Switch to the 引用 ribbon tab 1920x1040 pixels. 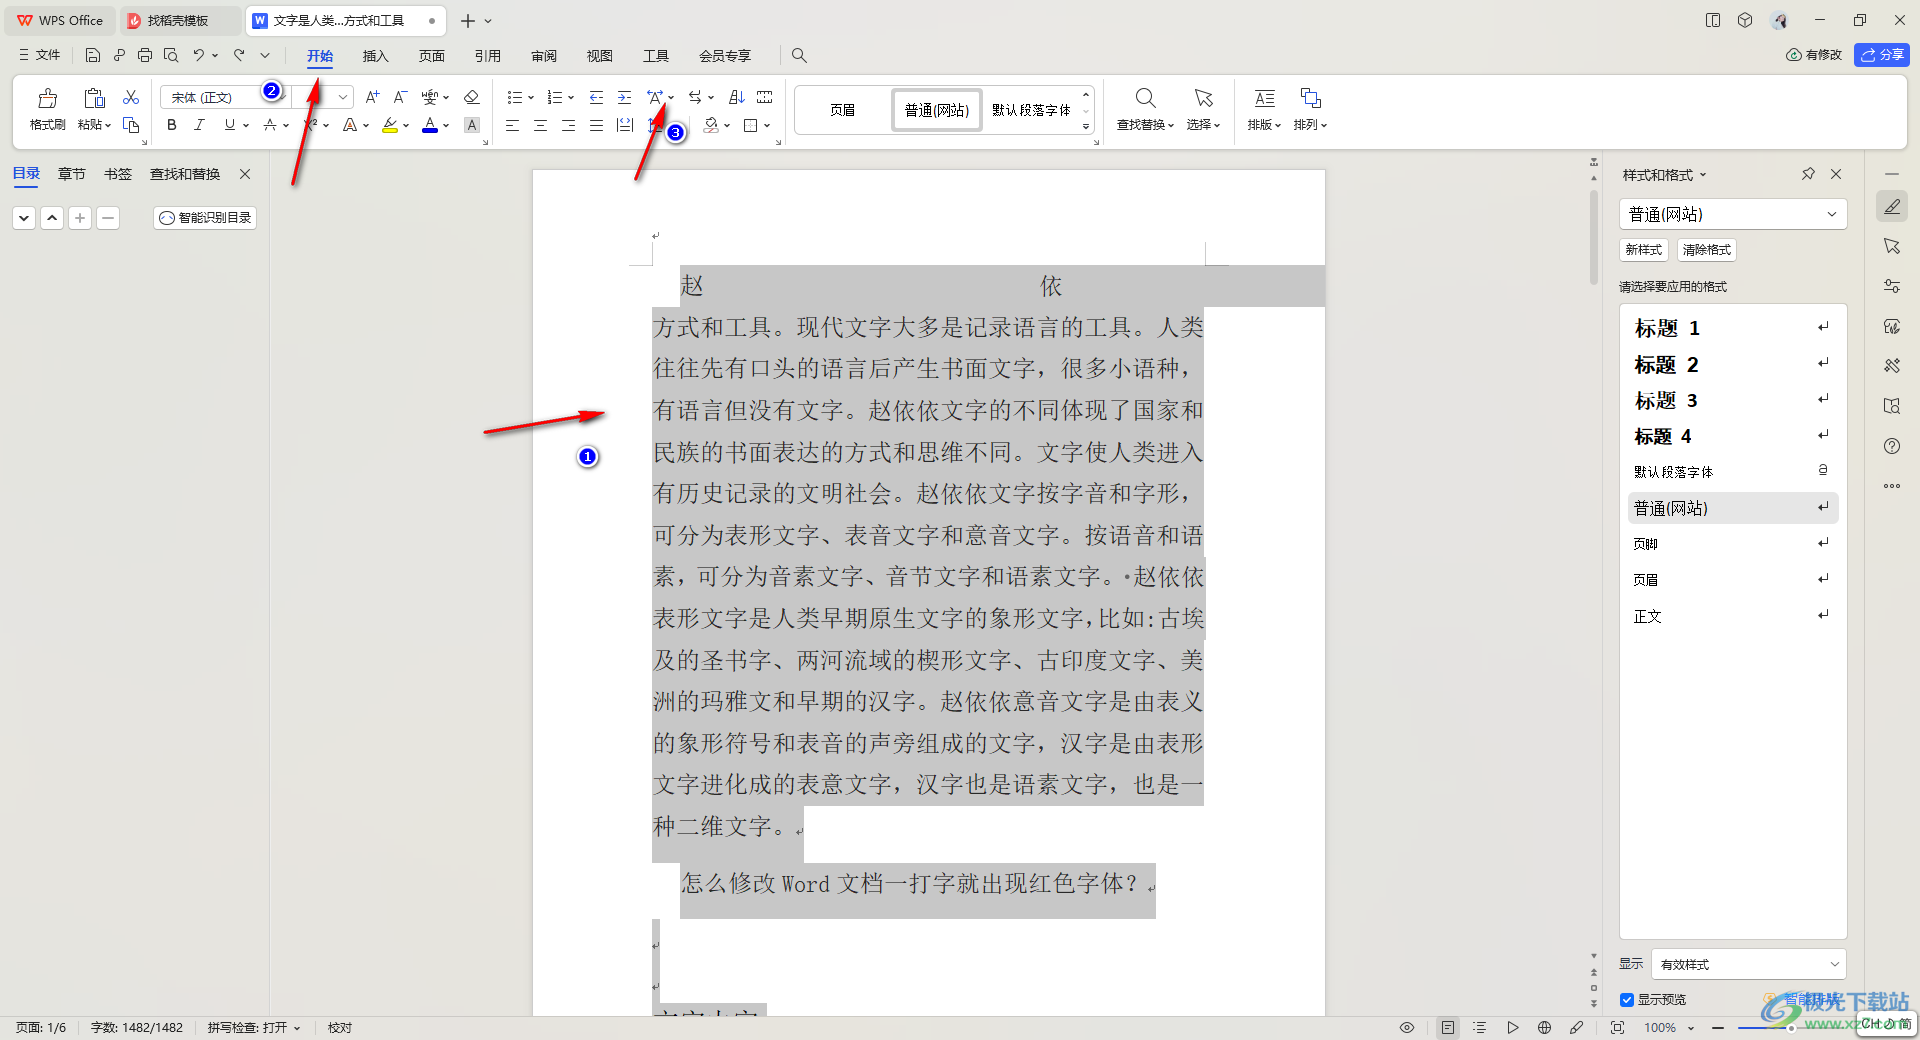tap(488, 56)
